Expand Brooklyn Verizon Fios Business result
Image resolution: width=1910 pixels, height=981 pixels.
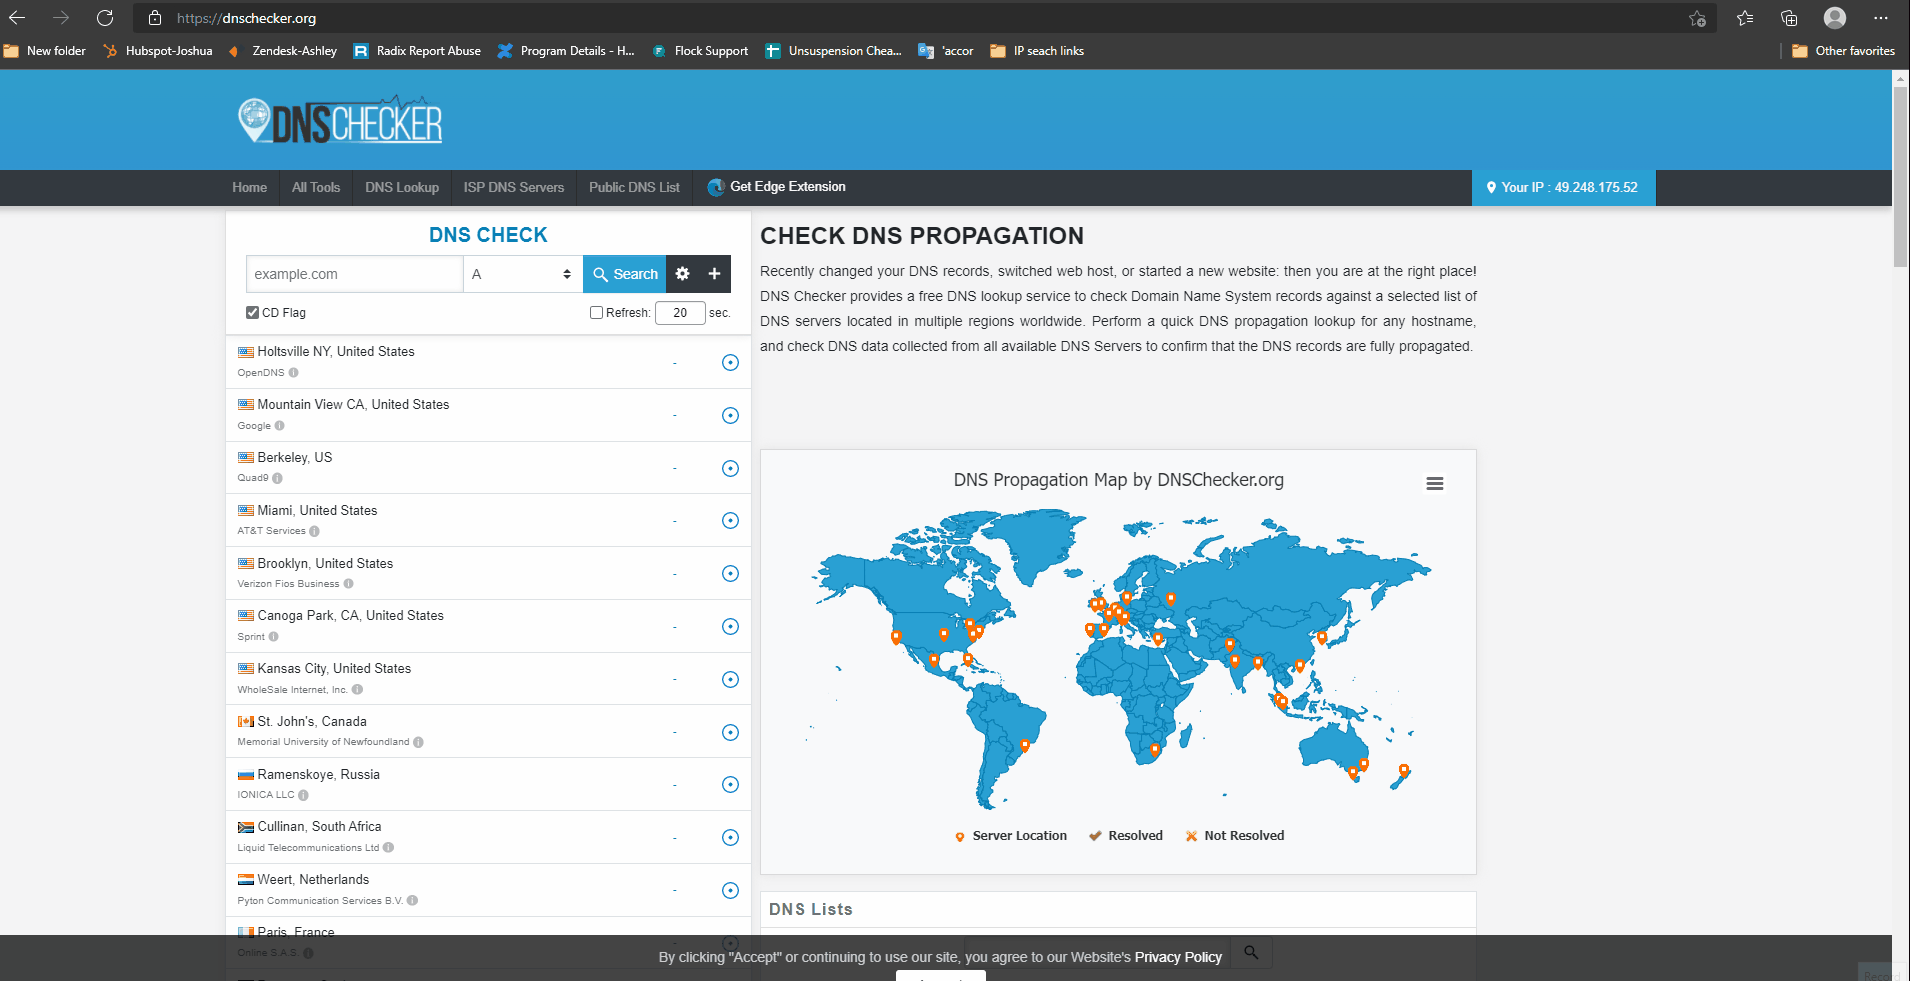coord(730,573)
